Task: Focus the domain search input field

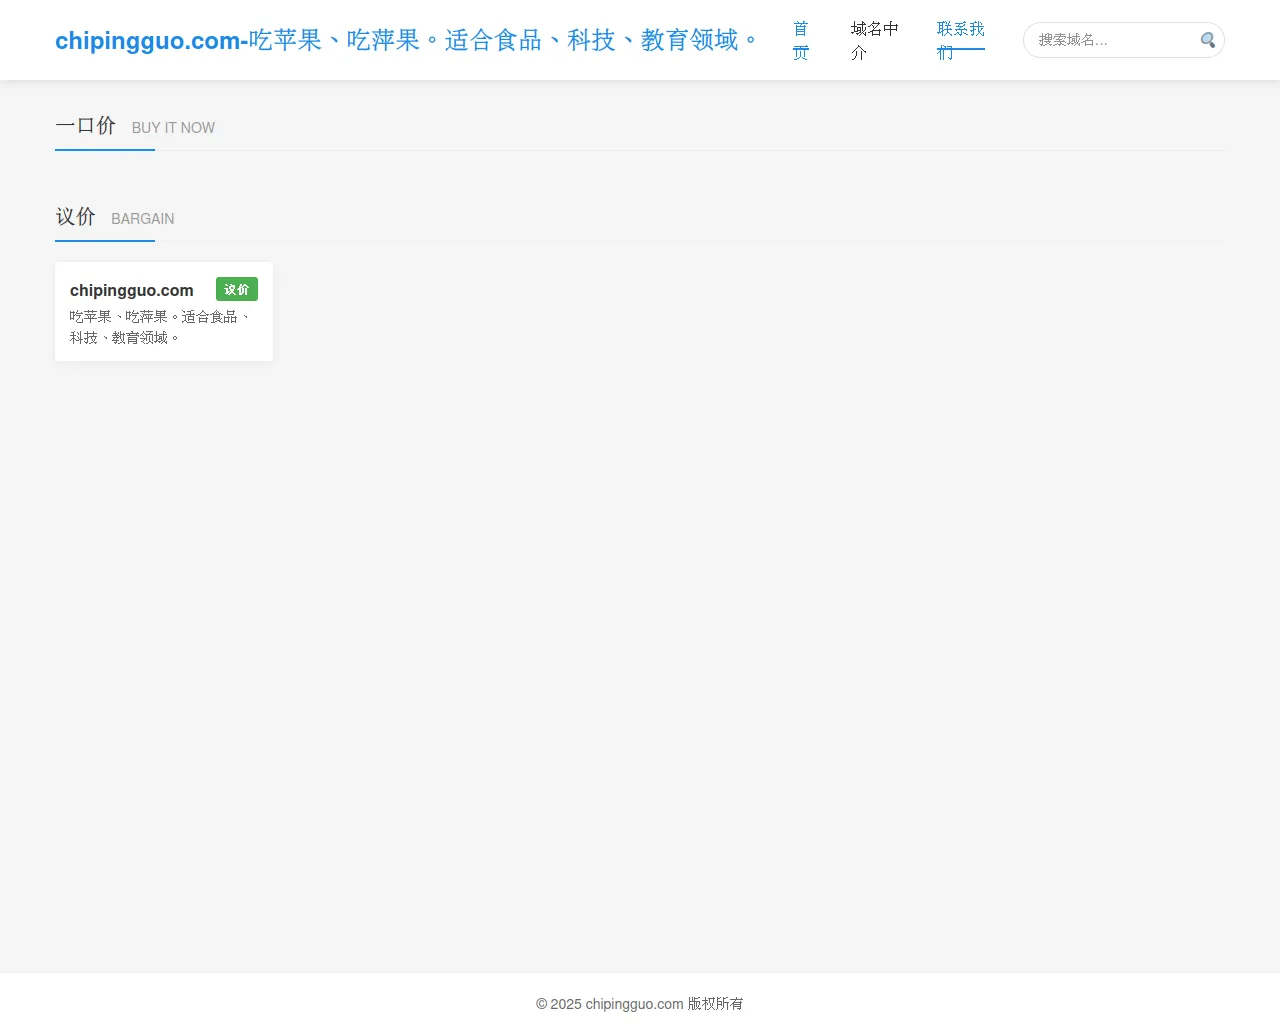Action: coord(1112,40)
